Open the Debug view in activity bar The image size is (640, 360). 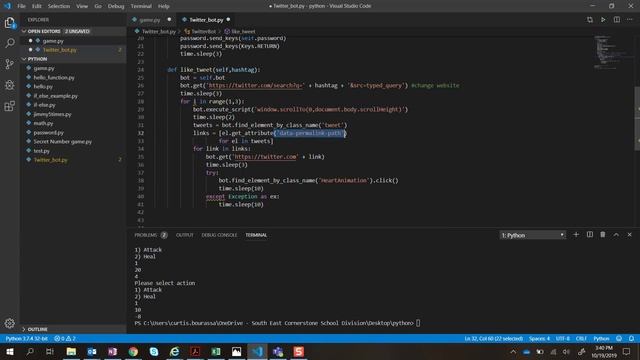coord(10,85)
